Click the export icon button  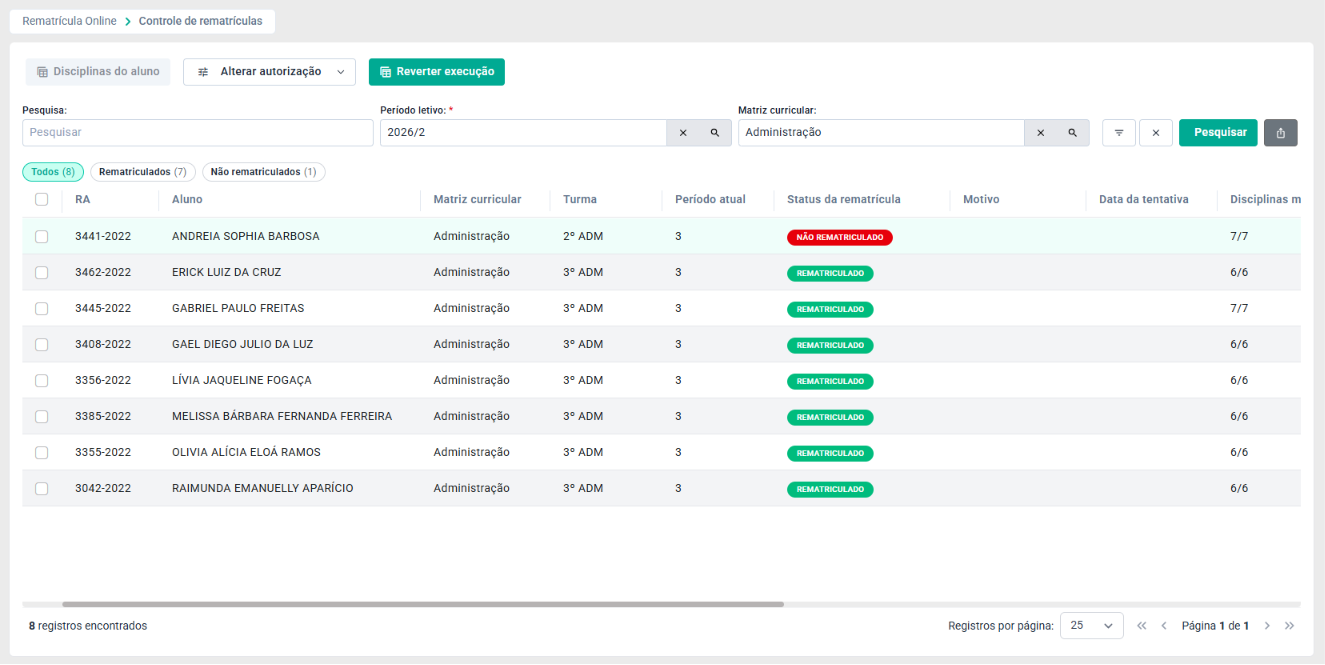1281,133
